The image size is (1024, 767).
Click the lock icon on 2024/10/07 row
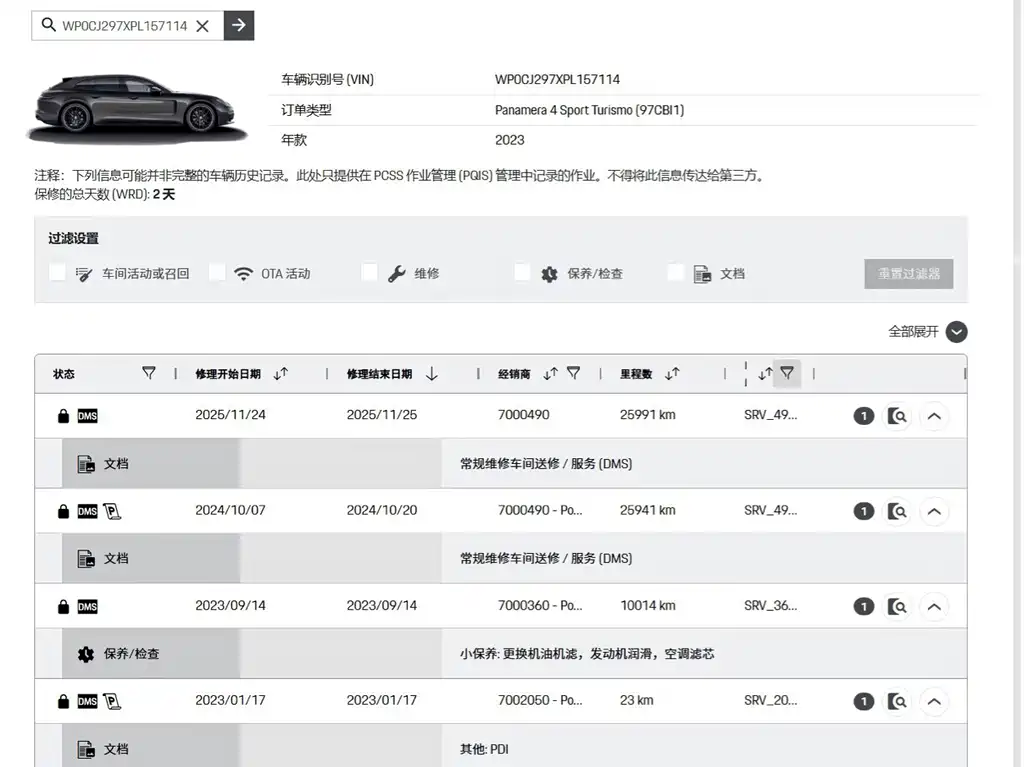point(63,511)
